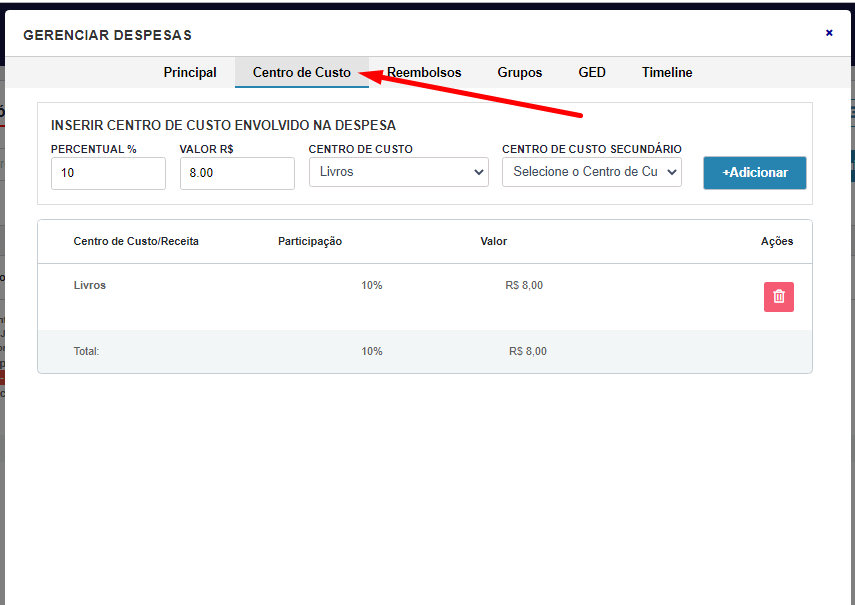This screenshot has height=605, width=855.
Task: Click the Gerenciar Despesas dialog title
Action: [107, 35]
